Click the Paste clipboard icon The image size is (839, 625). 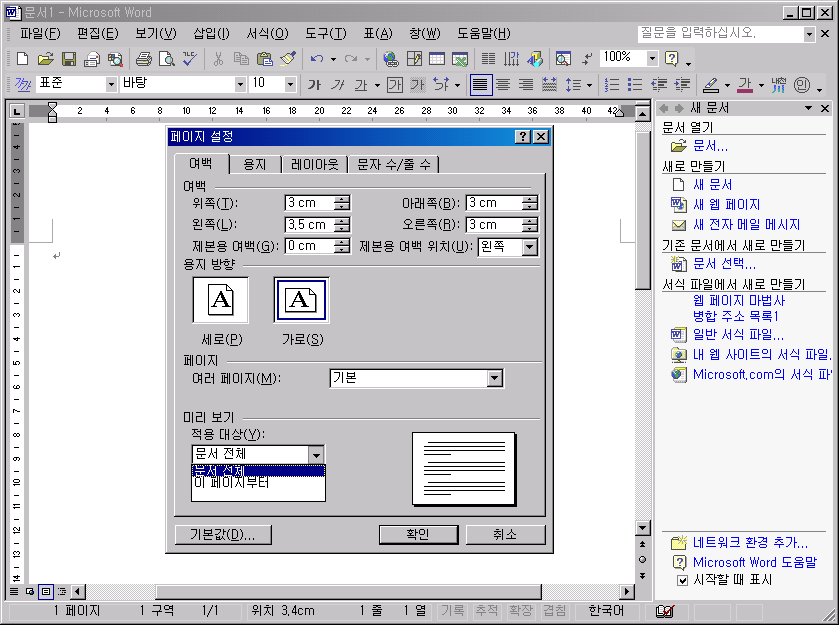pyautogui.click(x=264, y=59)
